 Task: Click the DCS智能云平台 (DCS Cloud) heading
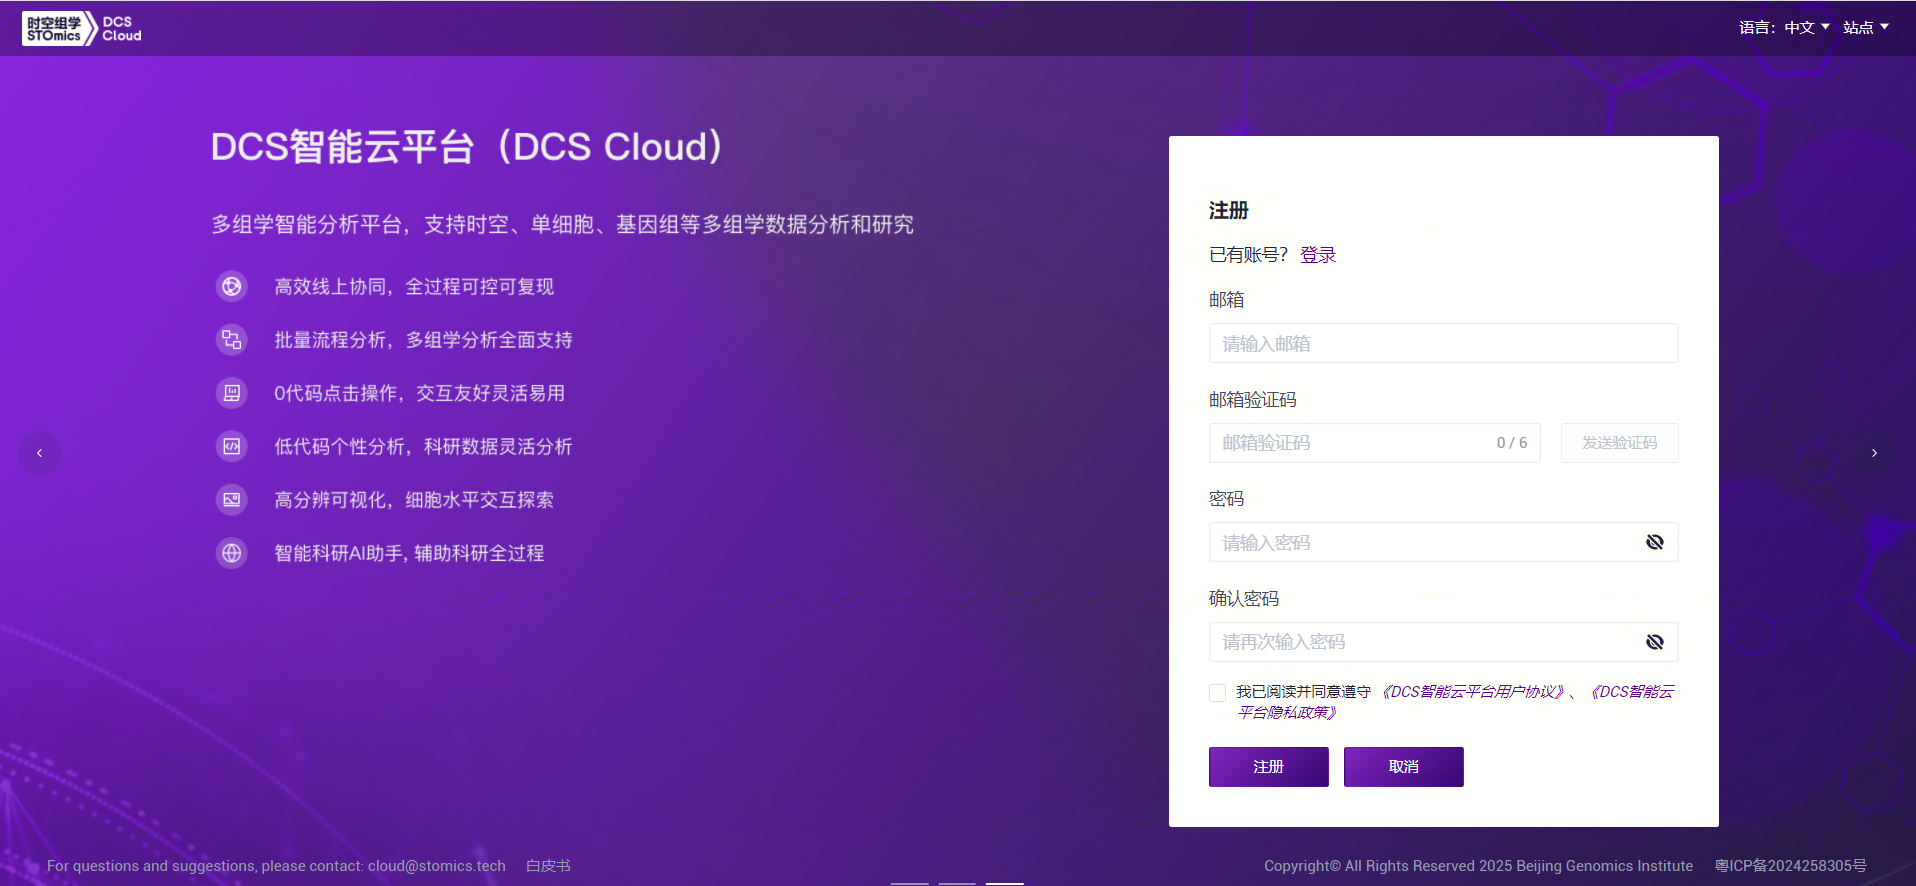point(467,147)
